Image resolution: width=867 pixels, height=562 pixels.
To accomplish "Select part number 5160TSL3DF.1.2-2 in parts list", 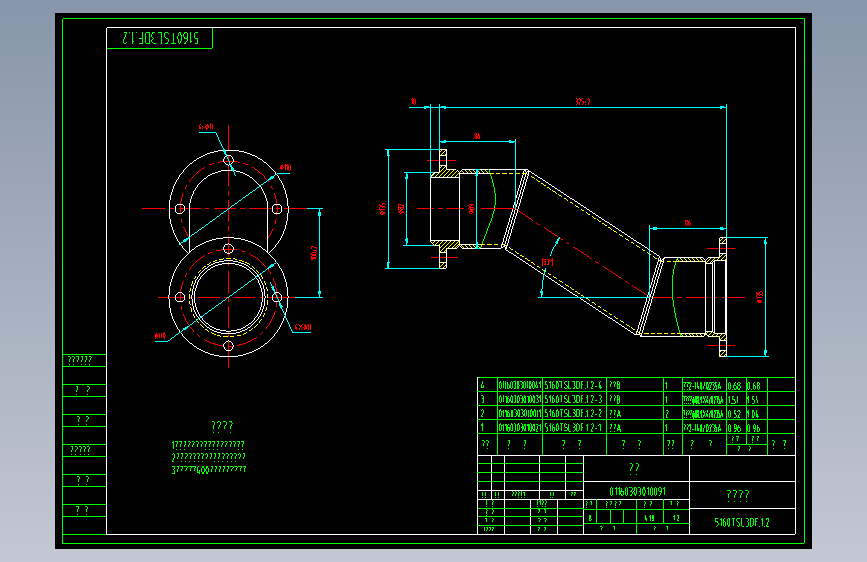I will 573,414.
